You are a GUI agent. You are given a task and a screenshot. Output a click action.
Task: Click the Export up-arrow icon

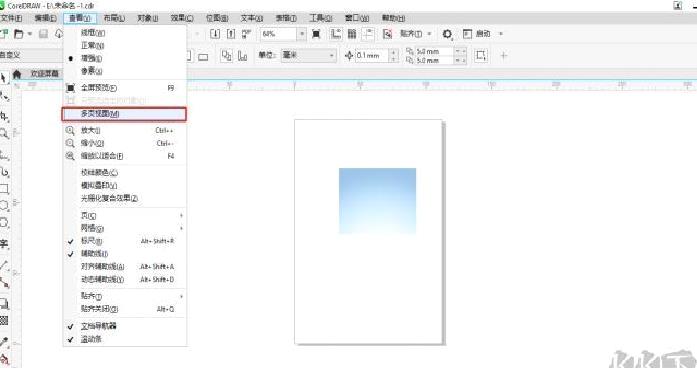pos(231,34)
